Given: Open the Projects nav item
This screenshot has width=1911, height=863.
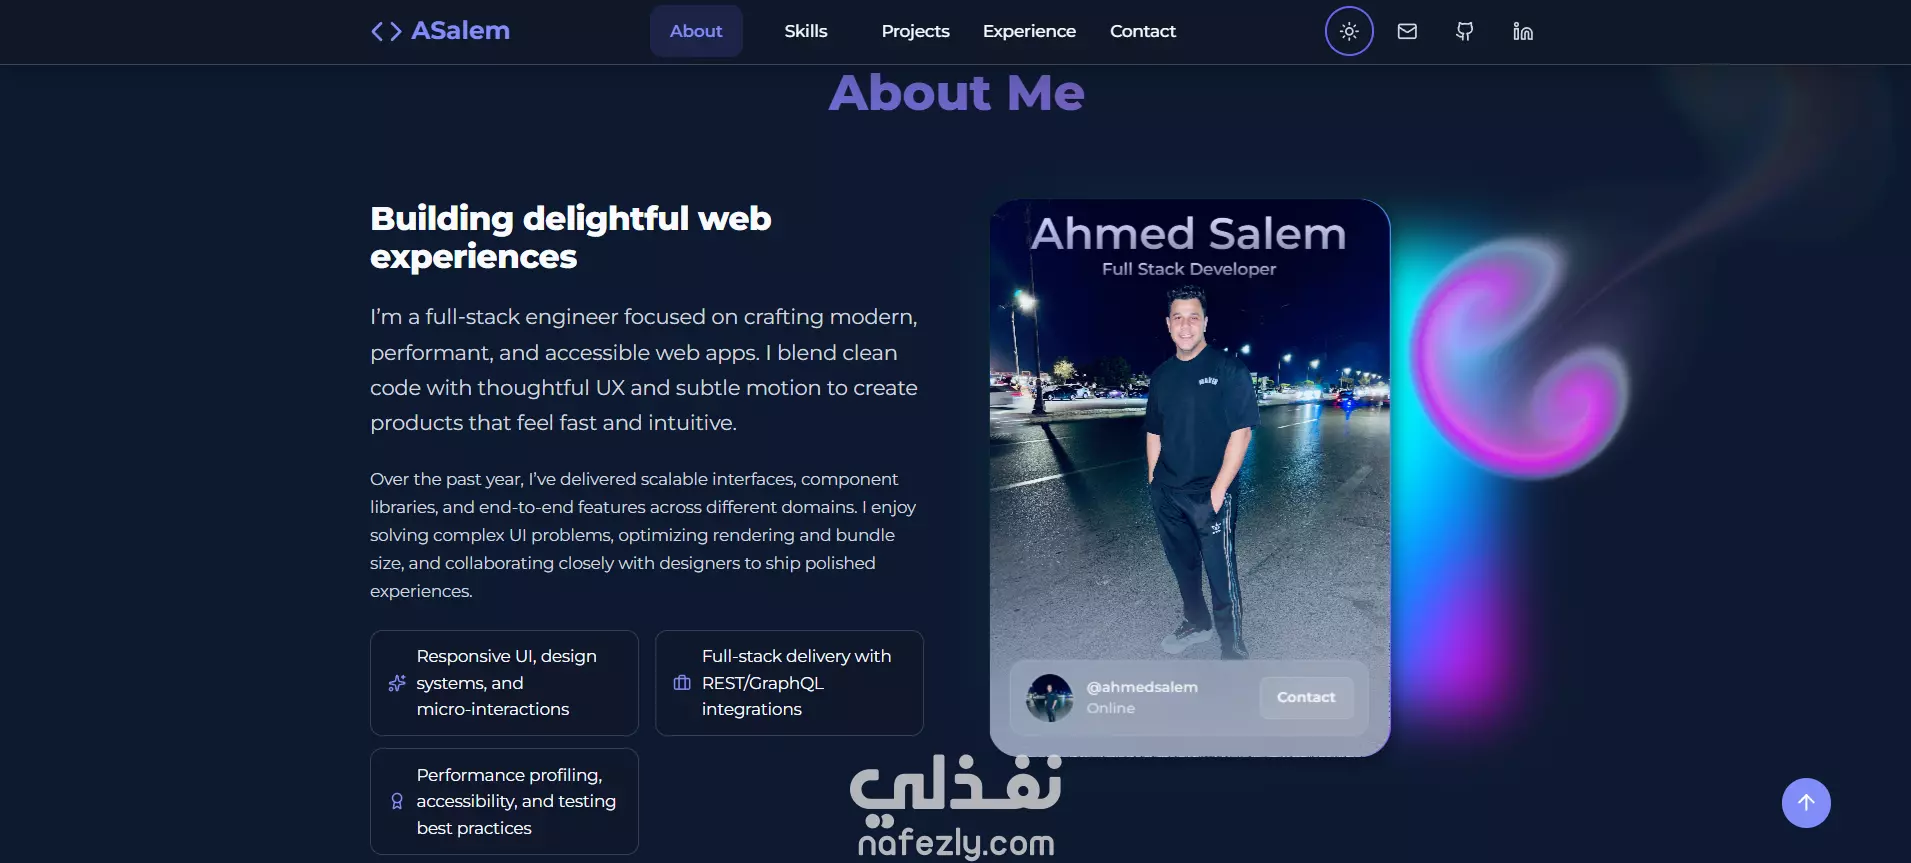Looking at the screenshot, I should (915, 31).
